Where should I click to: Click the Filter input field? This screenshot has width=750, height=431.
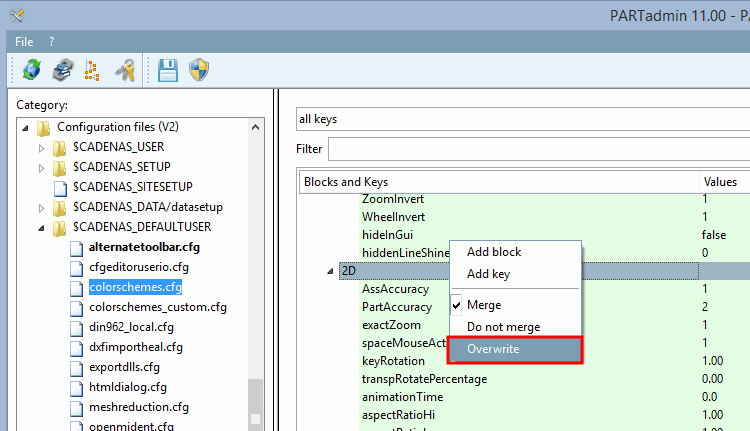539,149
